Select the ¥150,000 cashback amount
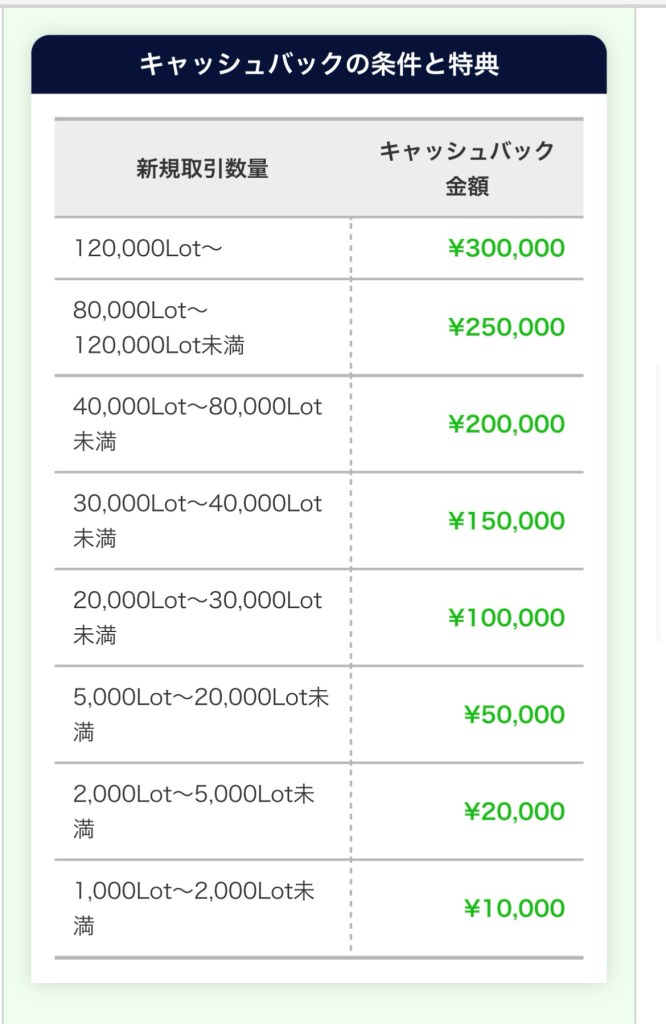Screen dimensions: 666x1024 506,521
